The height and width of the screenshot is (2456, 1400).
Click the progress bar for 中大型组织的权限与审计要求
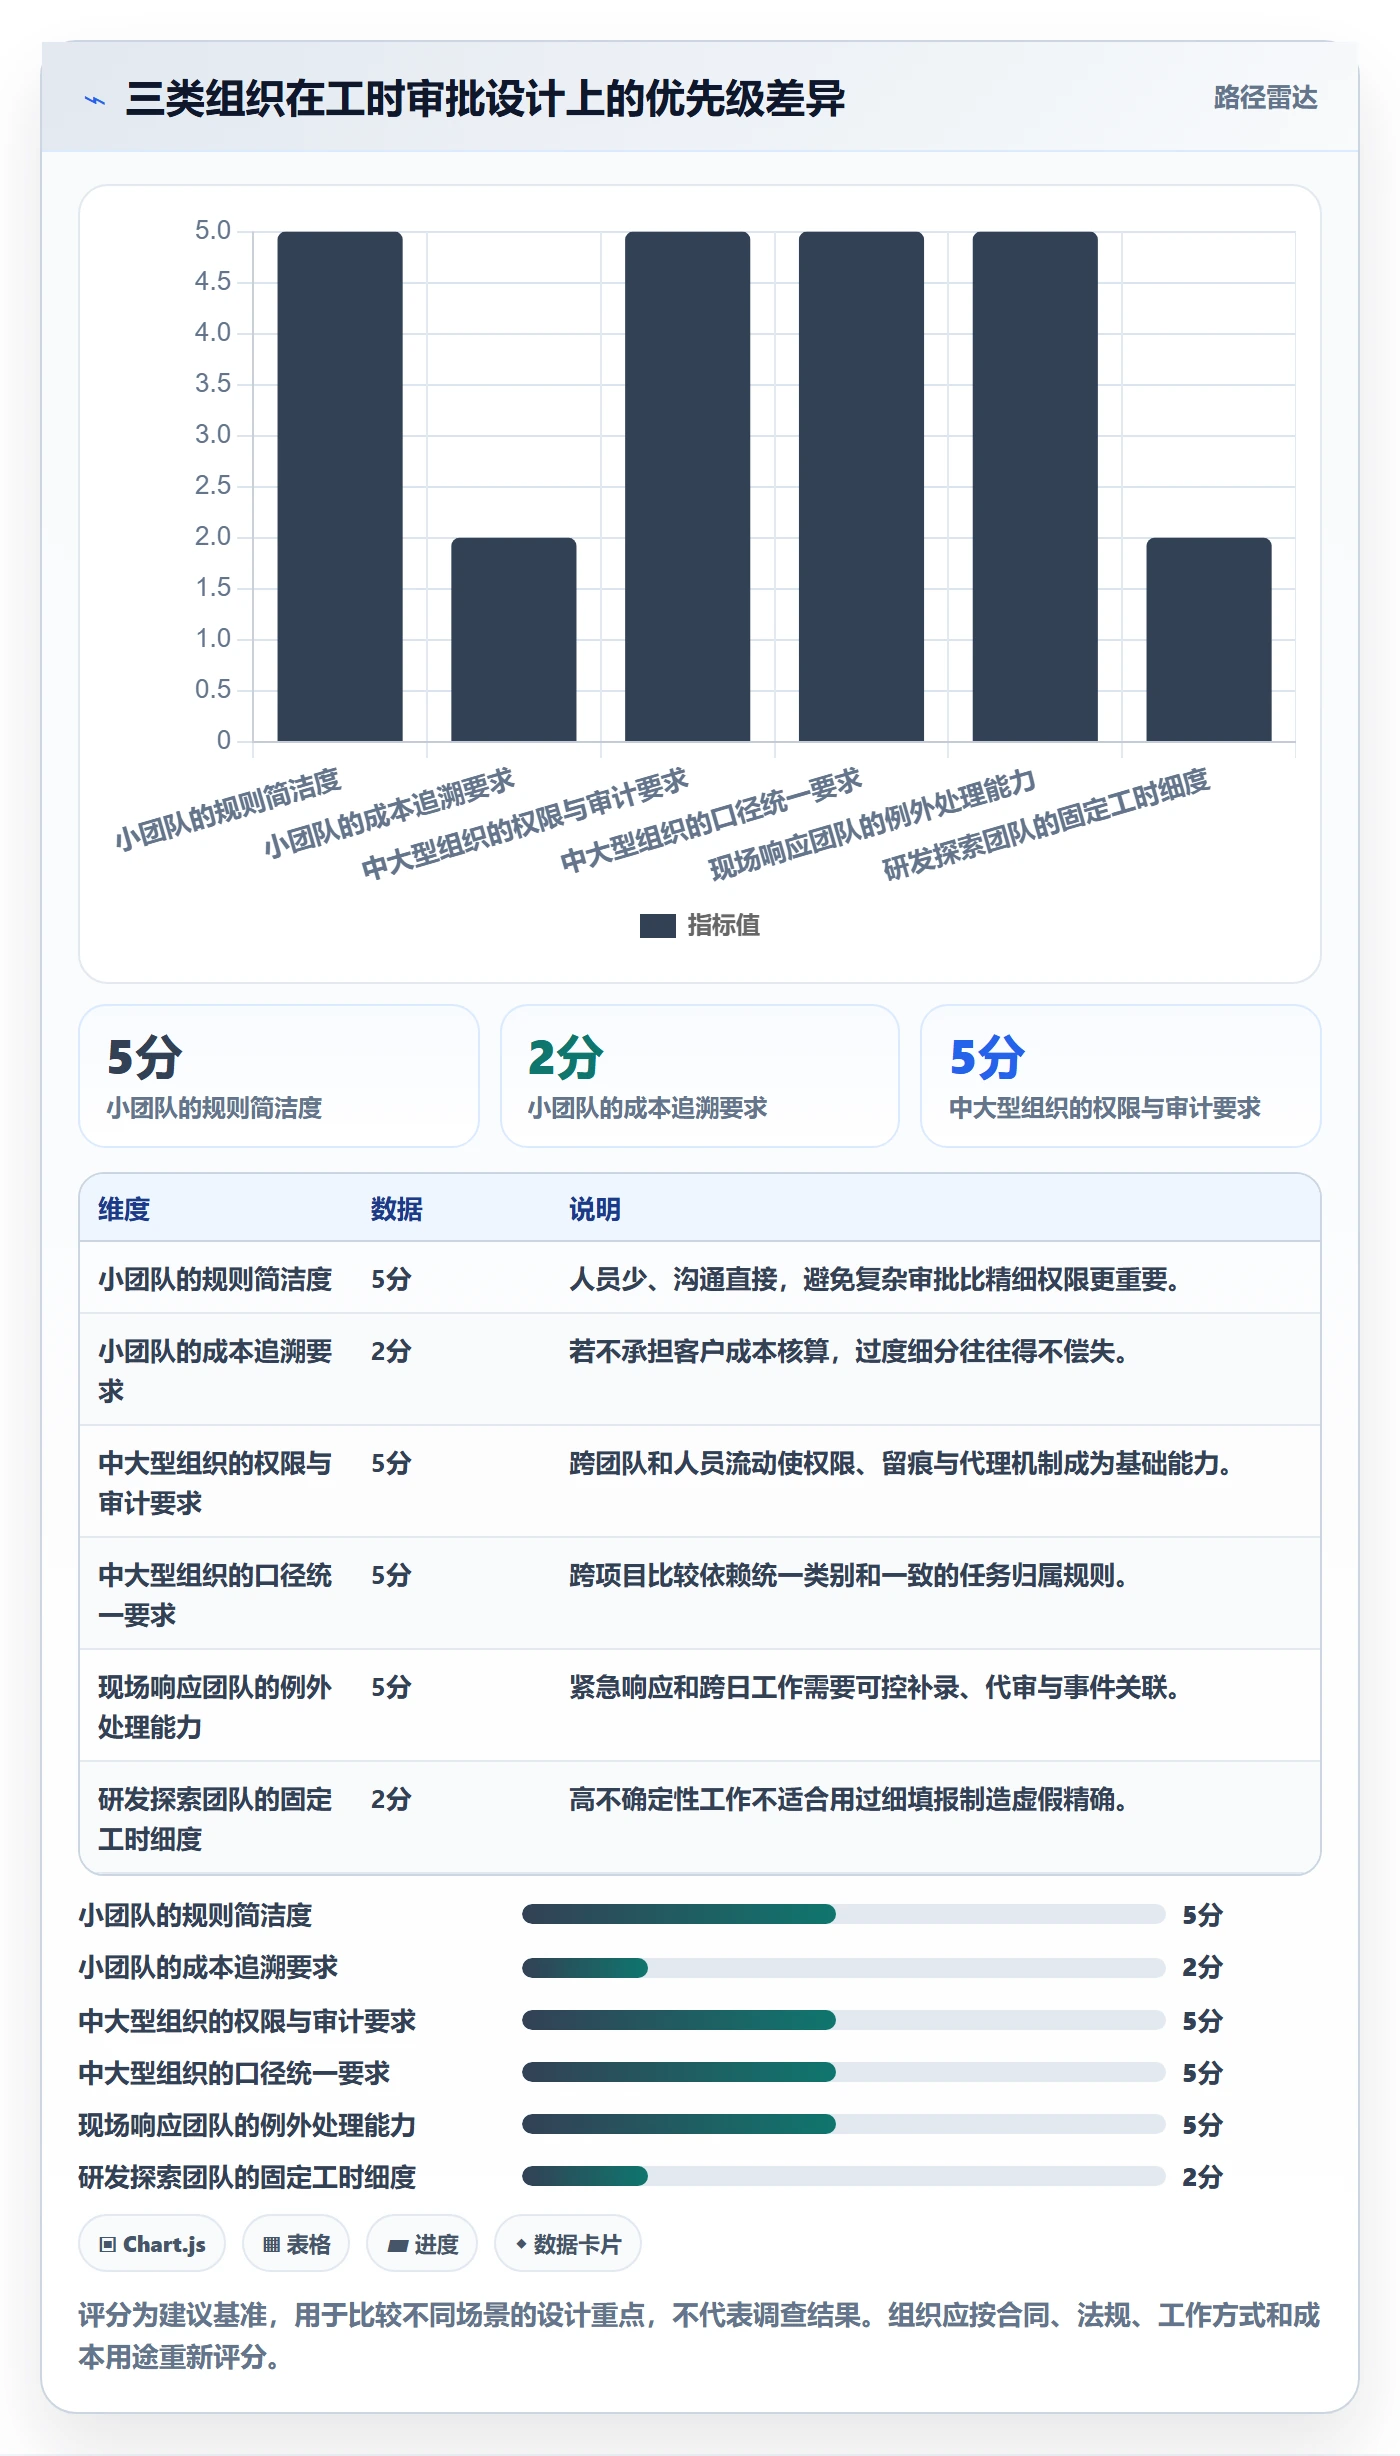click(844, 2020)
